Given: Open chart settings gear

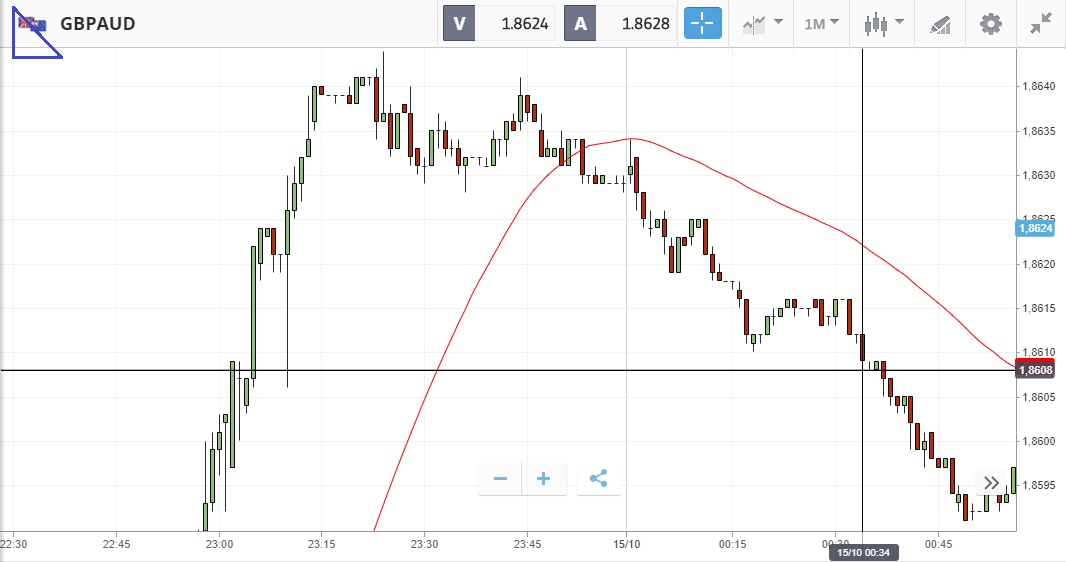Looking at the screenshot, I should click(x=990, y=23).
